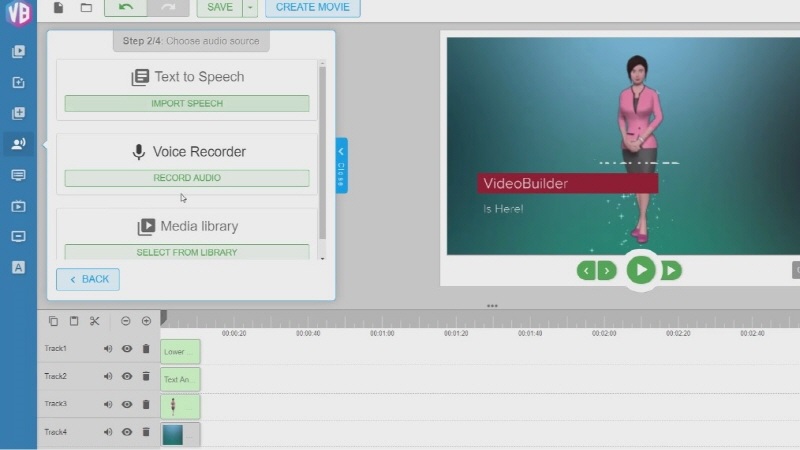Click the Track3 label

point(55,404)
